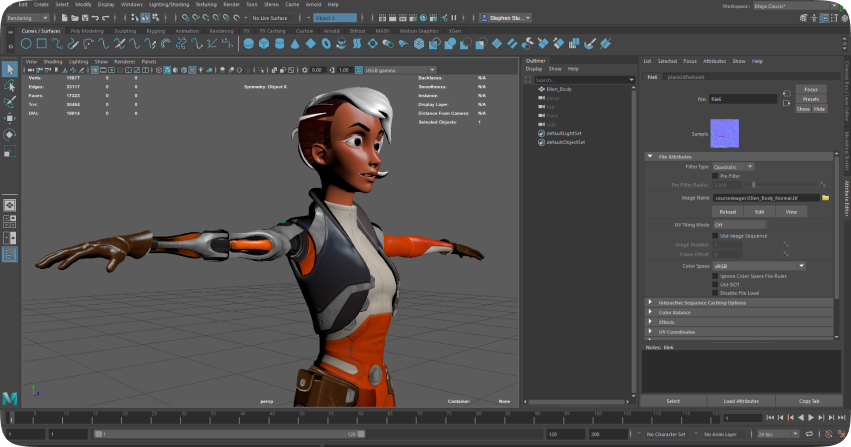Click the NURBS plane shelf icon

(310, 44)
